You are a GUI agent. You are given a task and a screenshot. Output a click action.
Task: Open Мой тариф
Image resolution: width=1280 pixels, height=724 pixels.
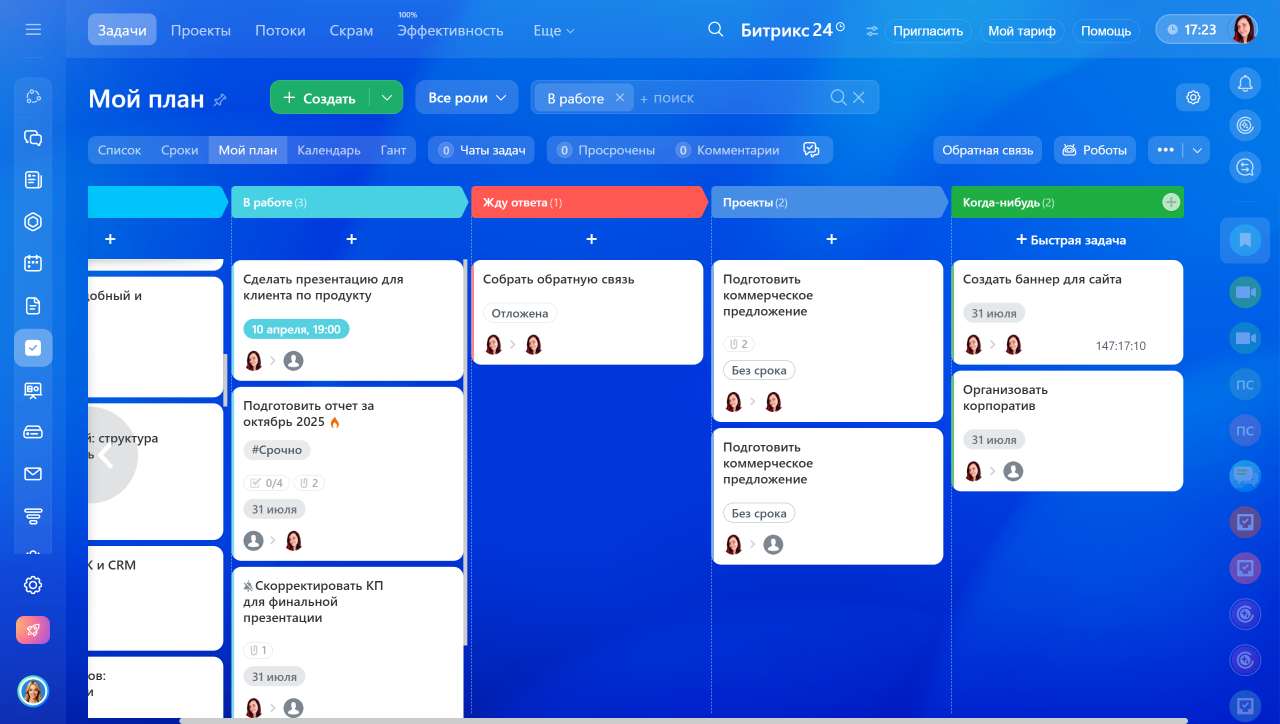click(x=1022, y=31)
